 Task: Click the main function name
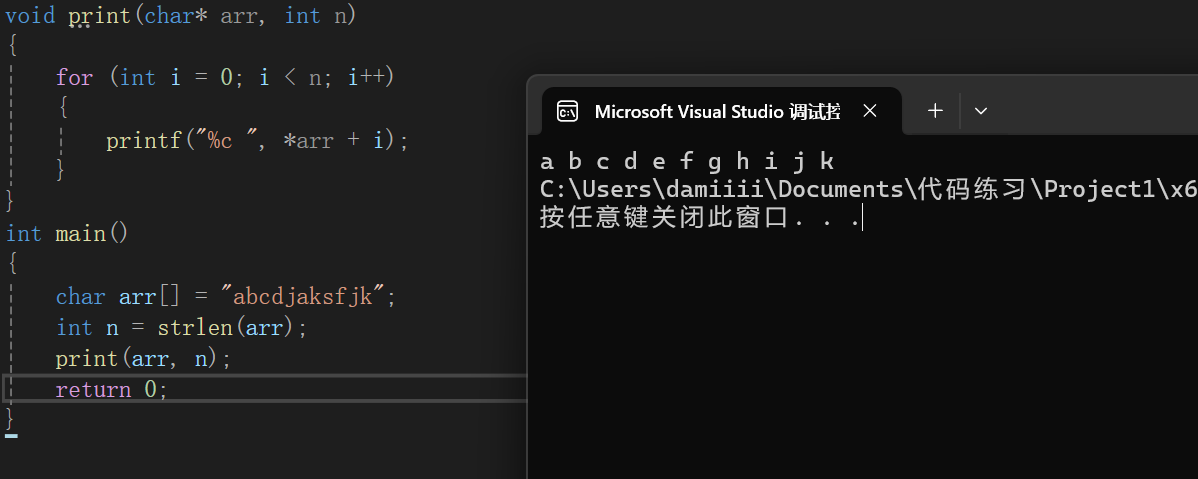[81, 234]
